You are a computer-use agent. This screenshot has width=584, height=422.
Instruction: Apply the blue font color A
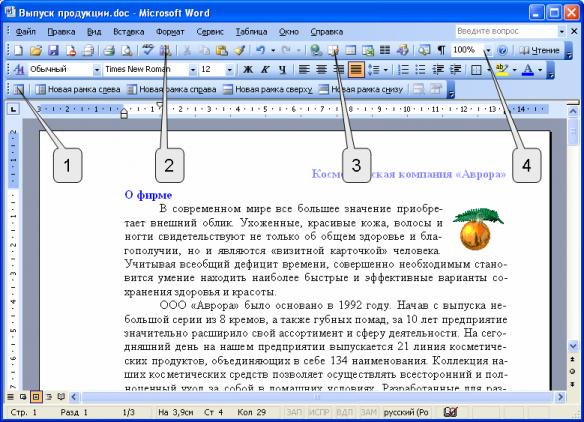point(528,69)
